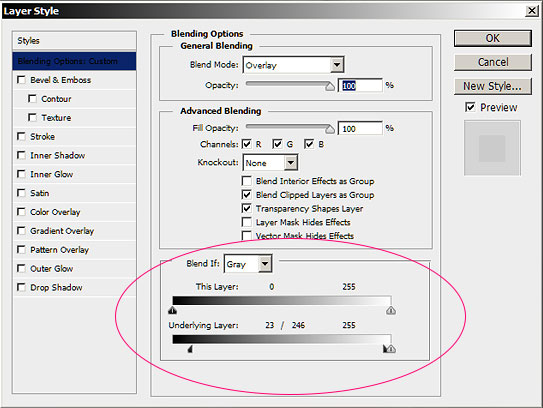543x408 pixels.
Task: Click the Opacity percentage input field
Action: pyautogui.click(x=360, y=86)
